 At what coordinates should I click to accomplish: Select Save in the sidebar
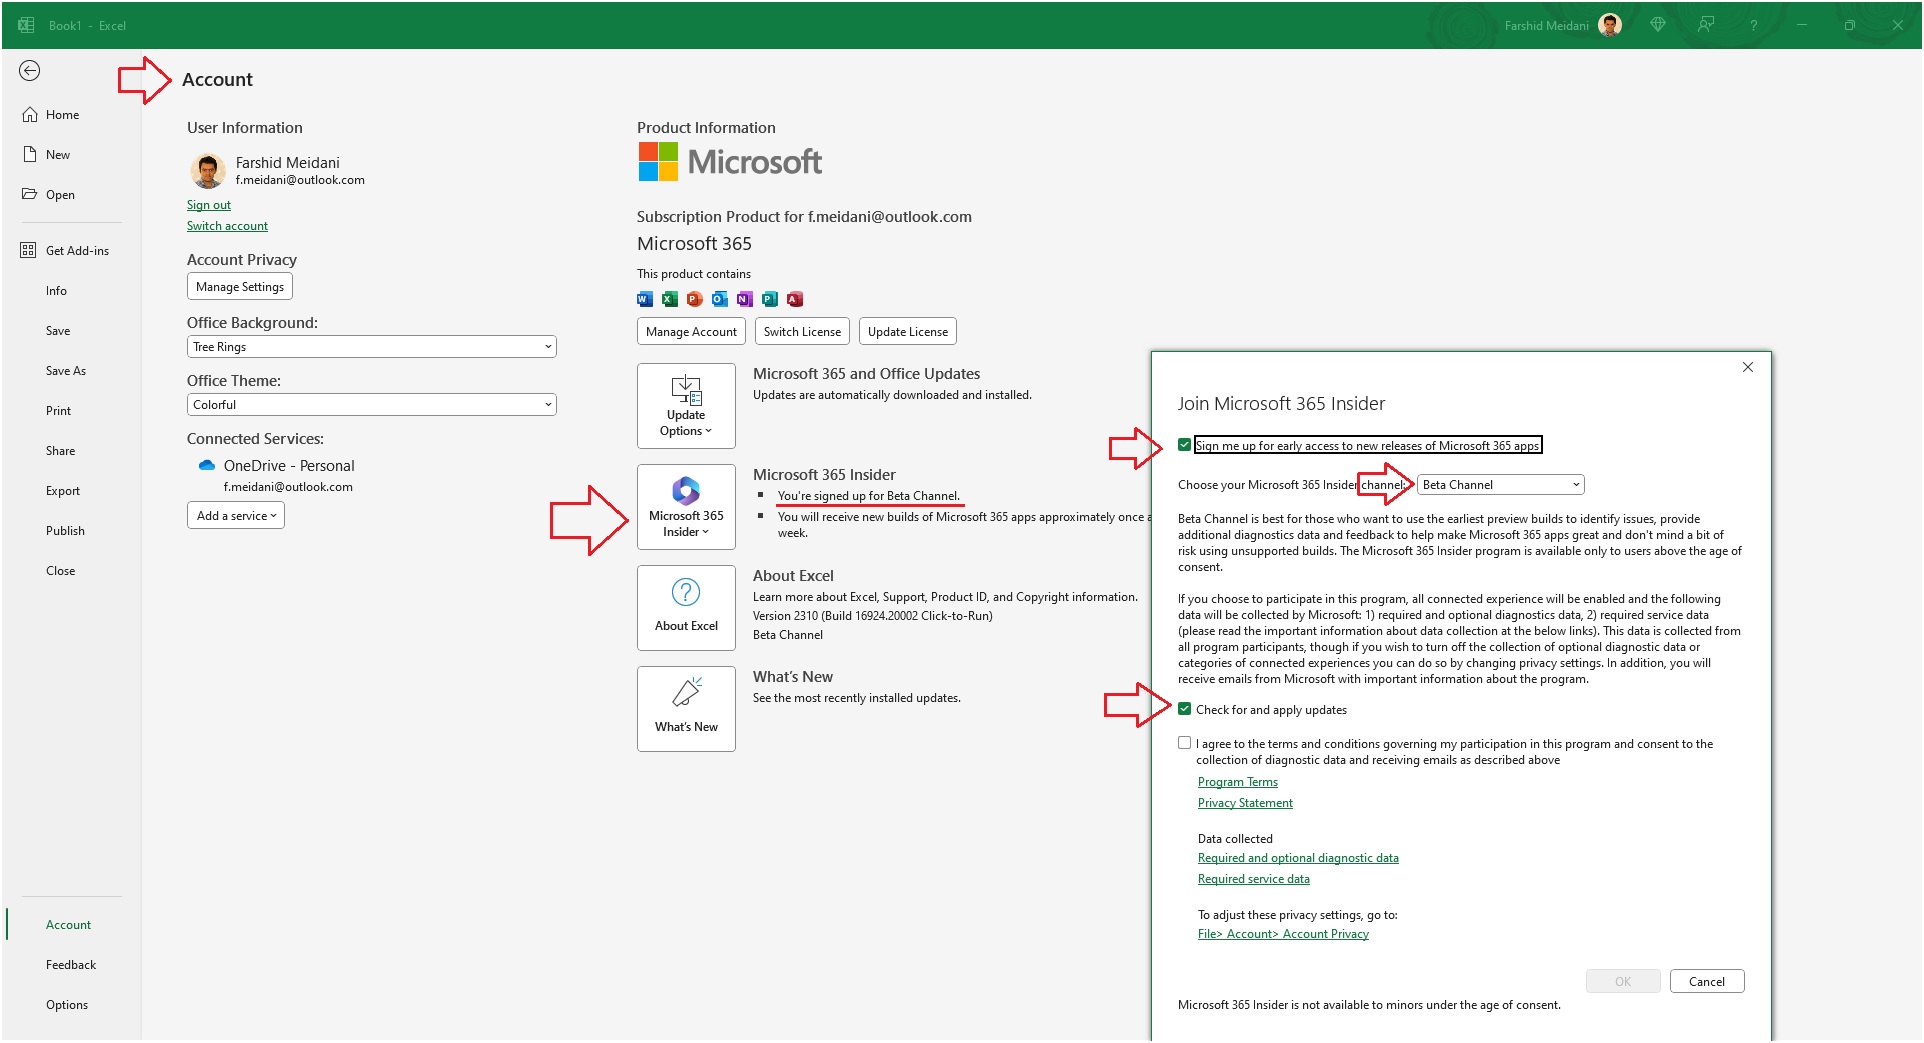pyautogui.click(x=58, y=331)
